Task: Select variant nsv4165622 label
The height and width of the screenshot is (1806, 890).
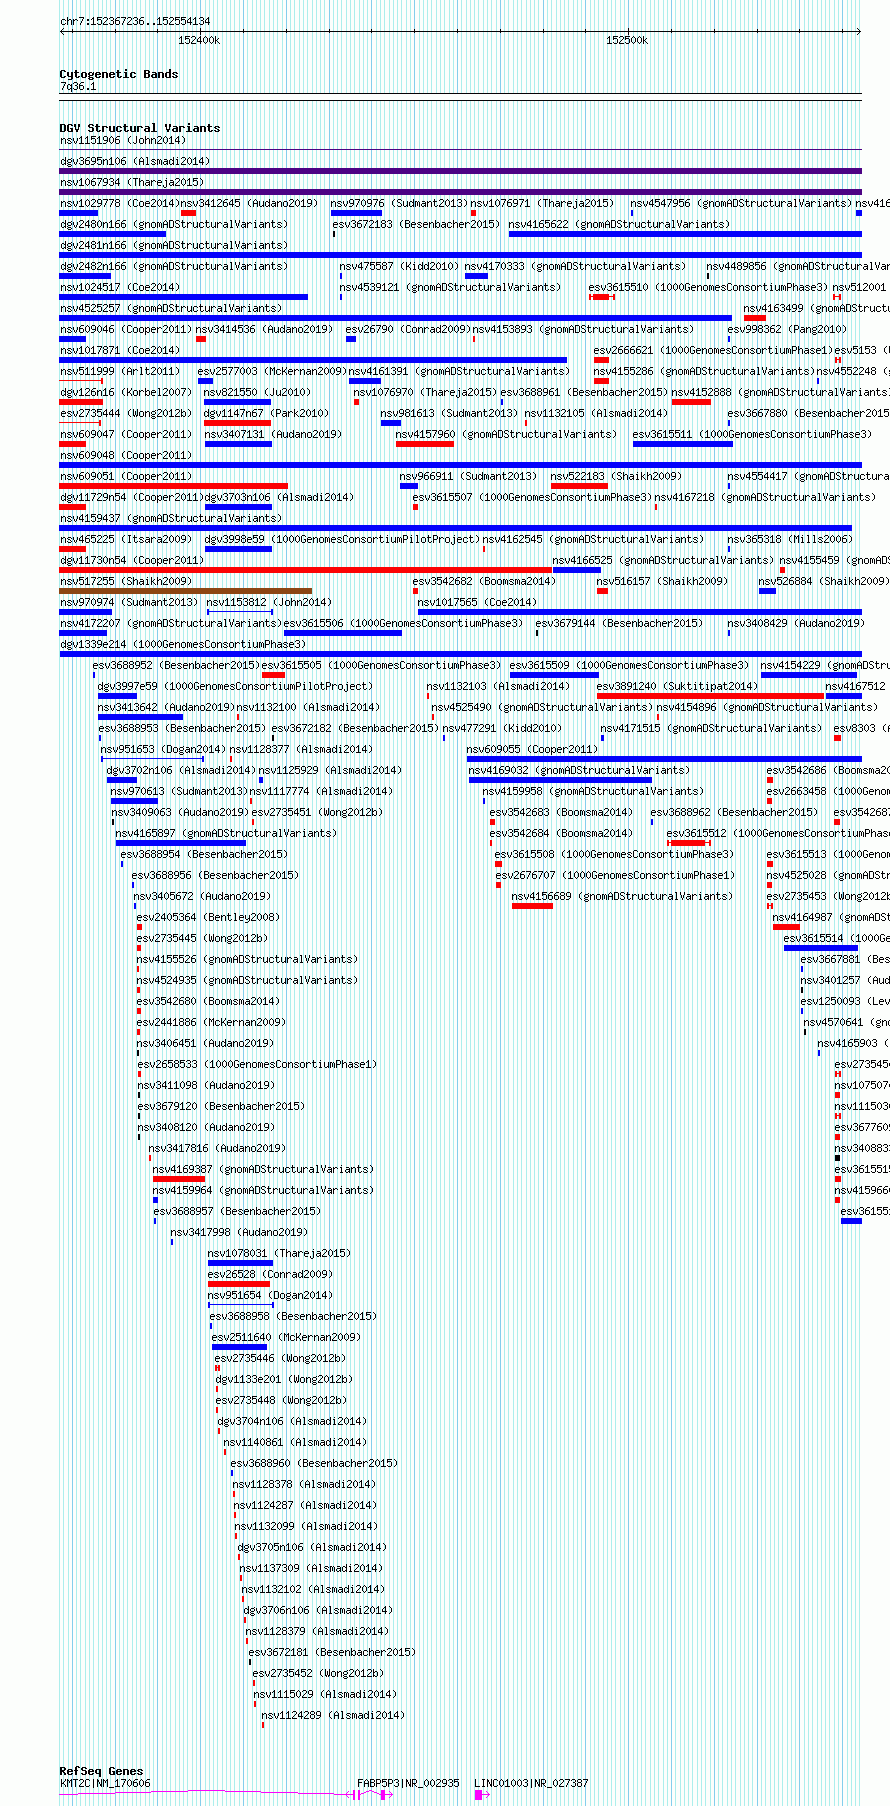Action: click(619, 225)
